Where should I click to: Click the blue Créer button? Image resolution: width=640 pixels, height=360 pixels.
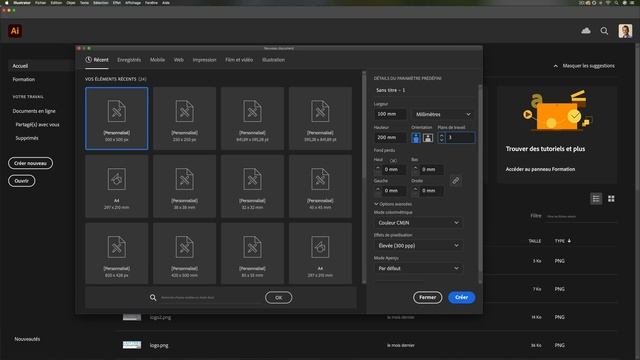[x=462, y=298]
